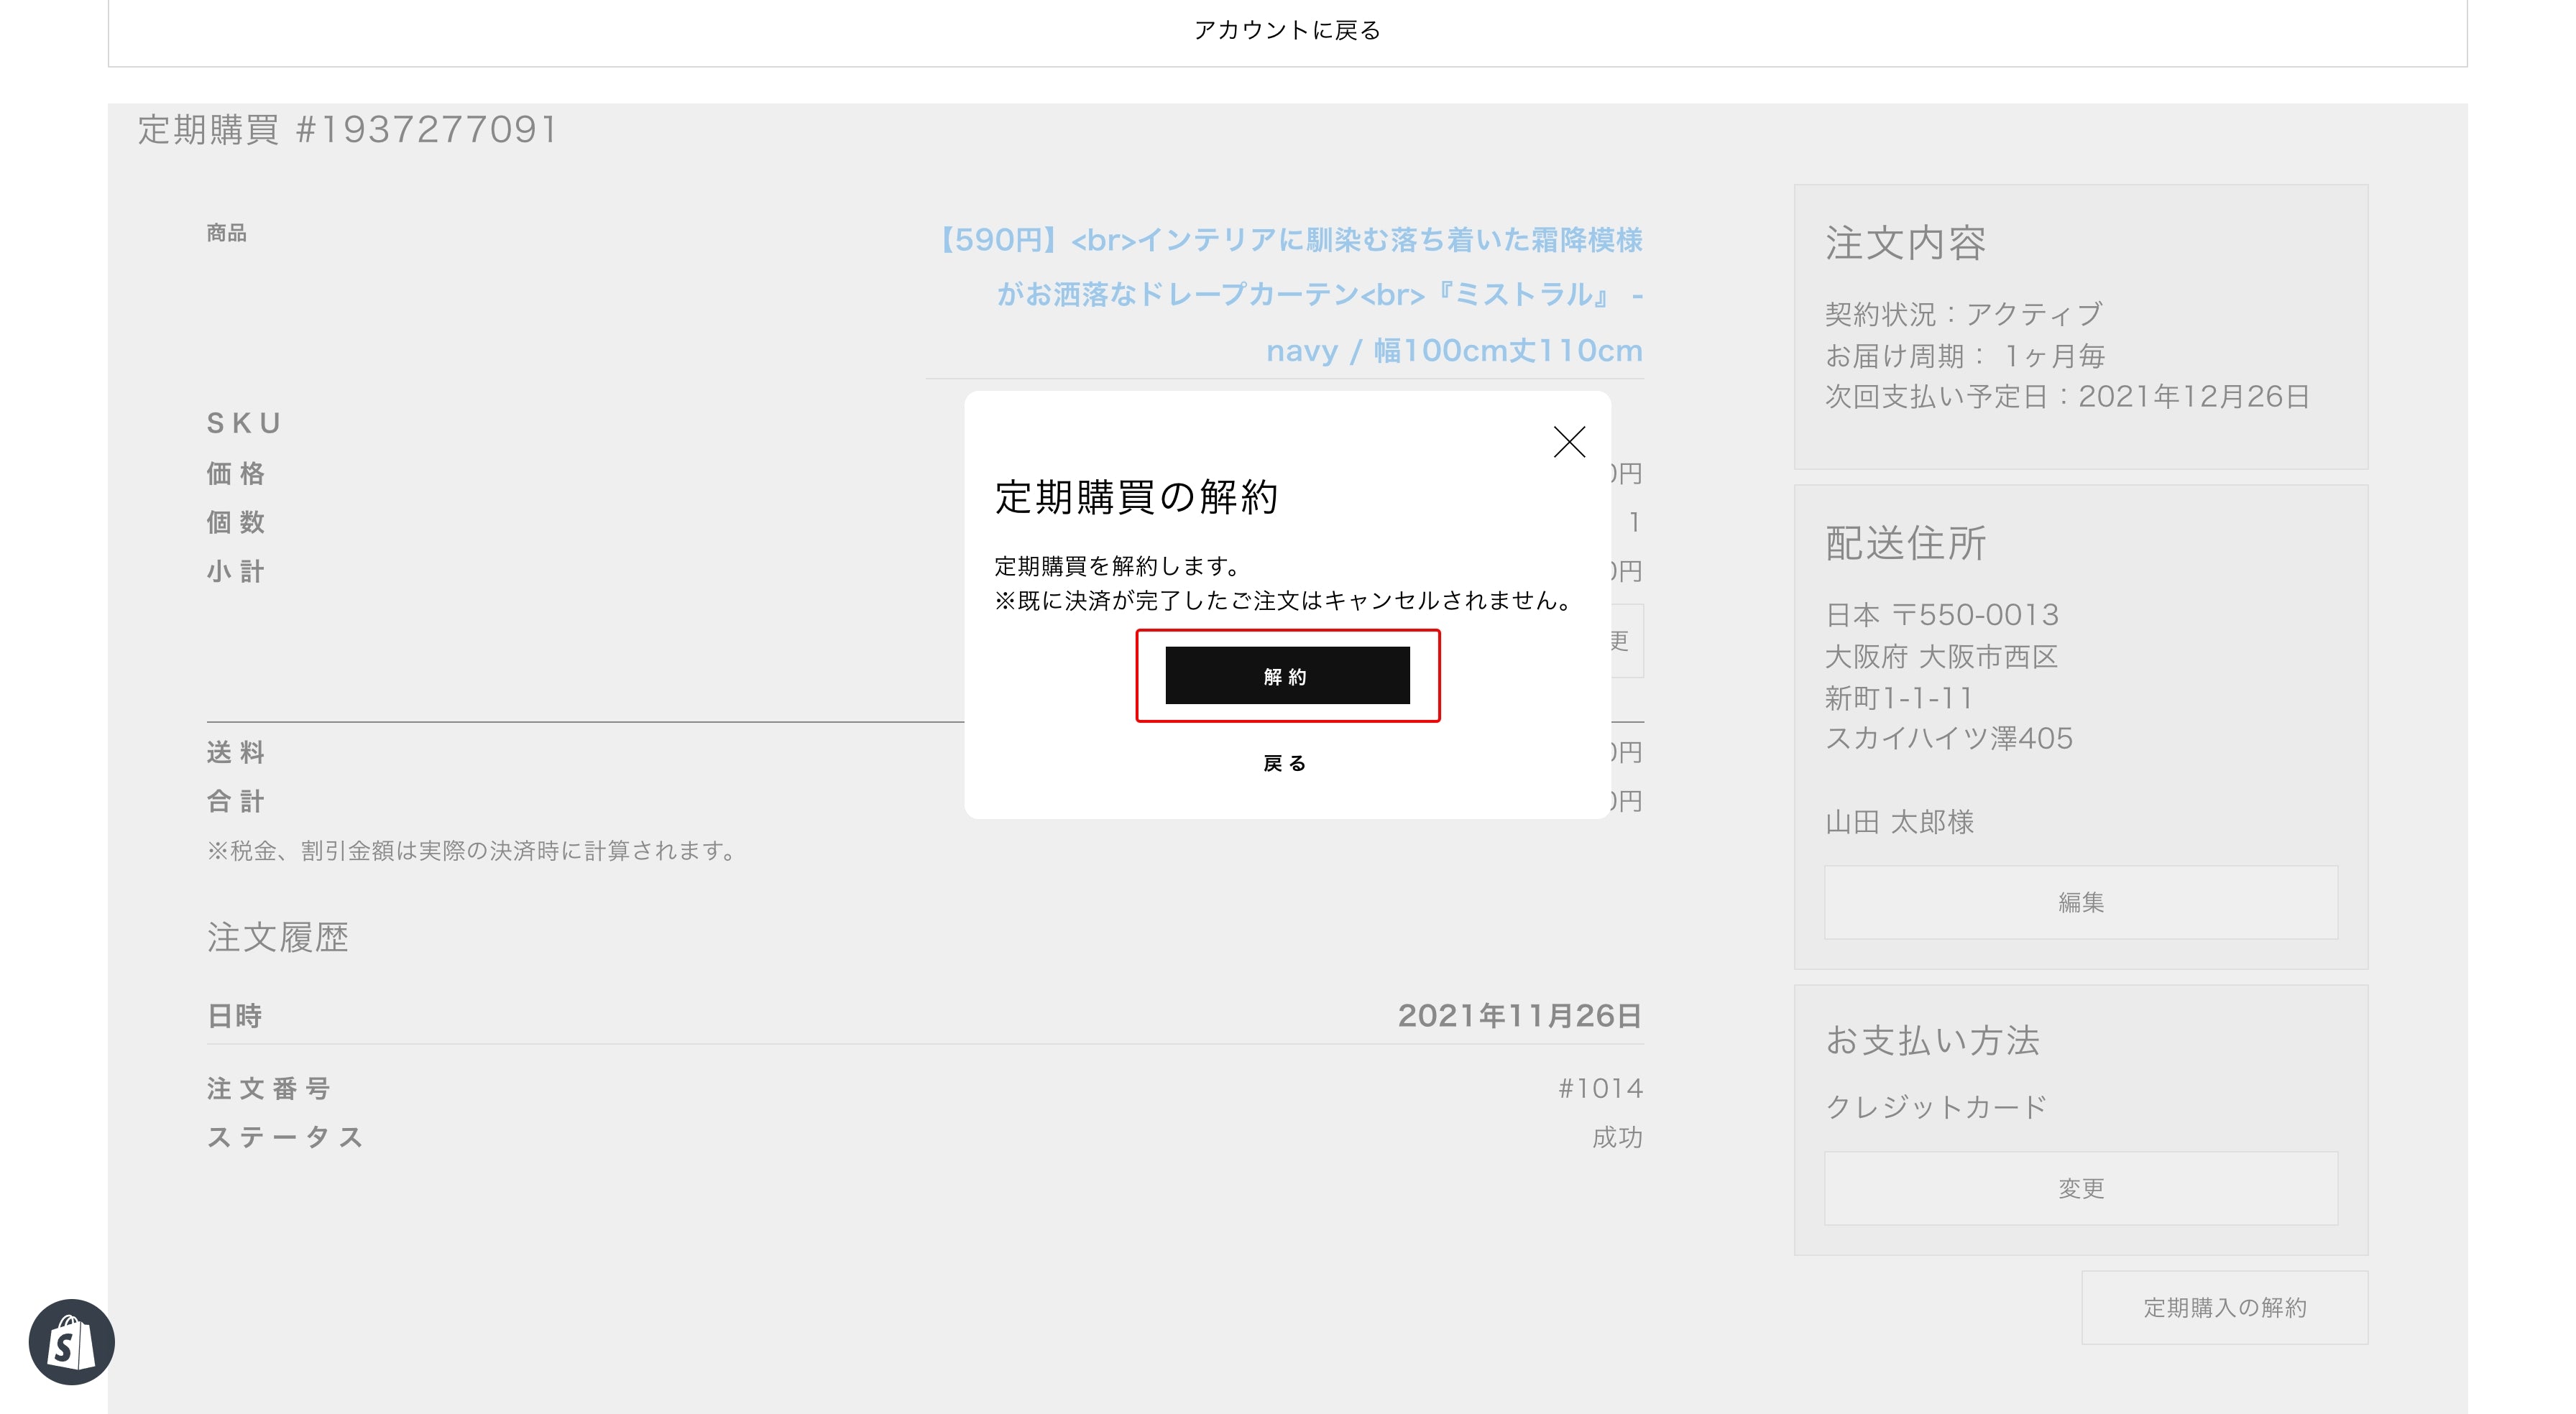Image resolution: width=2576 pixels, height=1414 pixels.
Task: Click the 注文内容 heading
Action: coord(1905,243)
